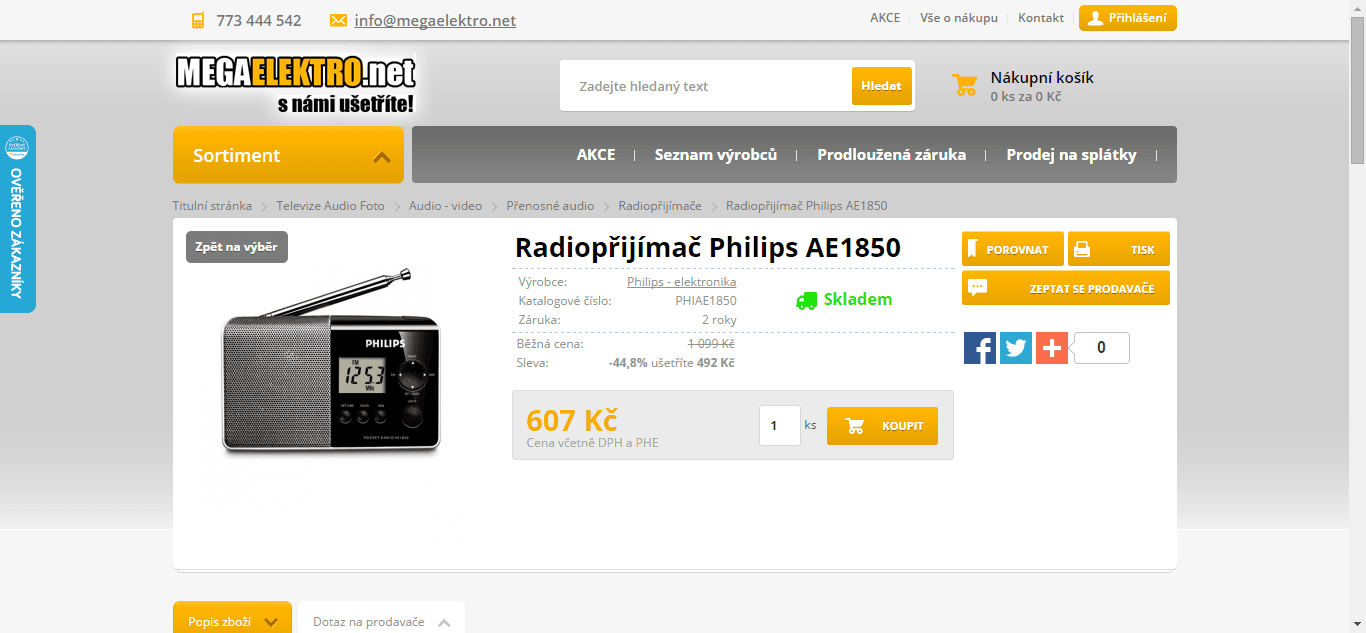Click the Ověřeno zákazníky side badge
1366x633 pixels.
click(x=17, y=219)
